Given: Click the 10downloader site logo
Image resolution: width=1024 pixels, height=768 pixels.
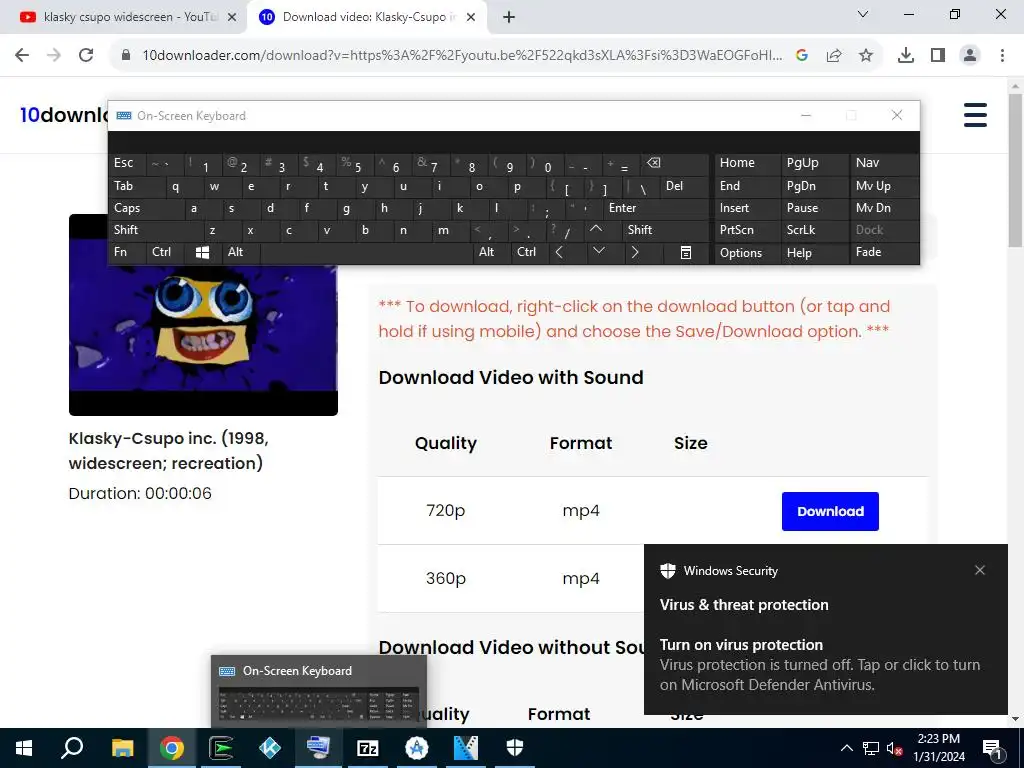Looking at the screenshot, I should 64,115.
